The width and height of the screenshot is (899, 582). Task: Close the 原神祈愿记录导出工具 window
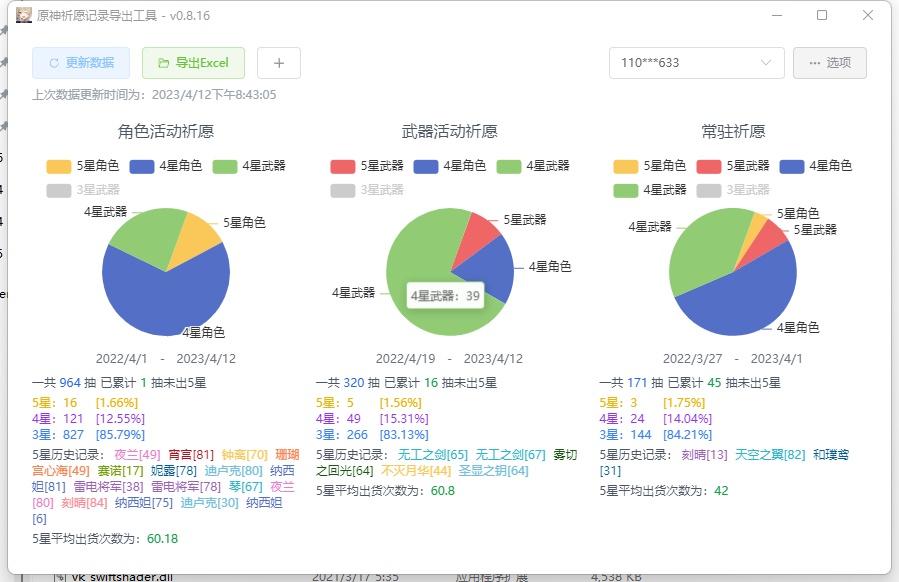867,15
